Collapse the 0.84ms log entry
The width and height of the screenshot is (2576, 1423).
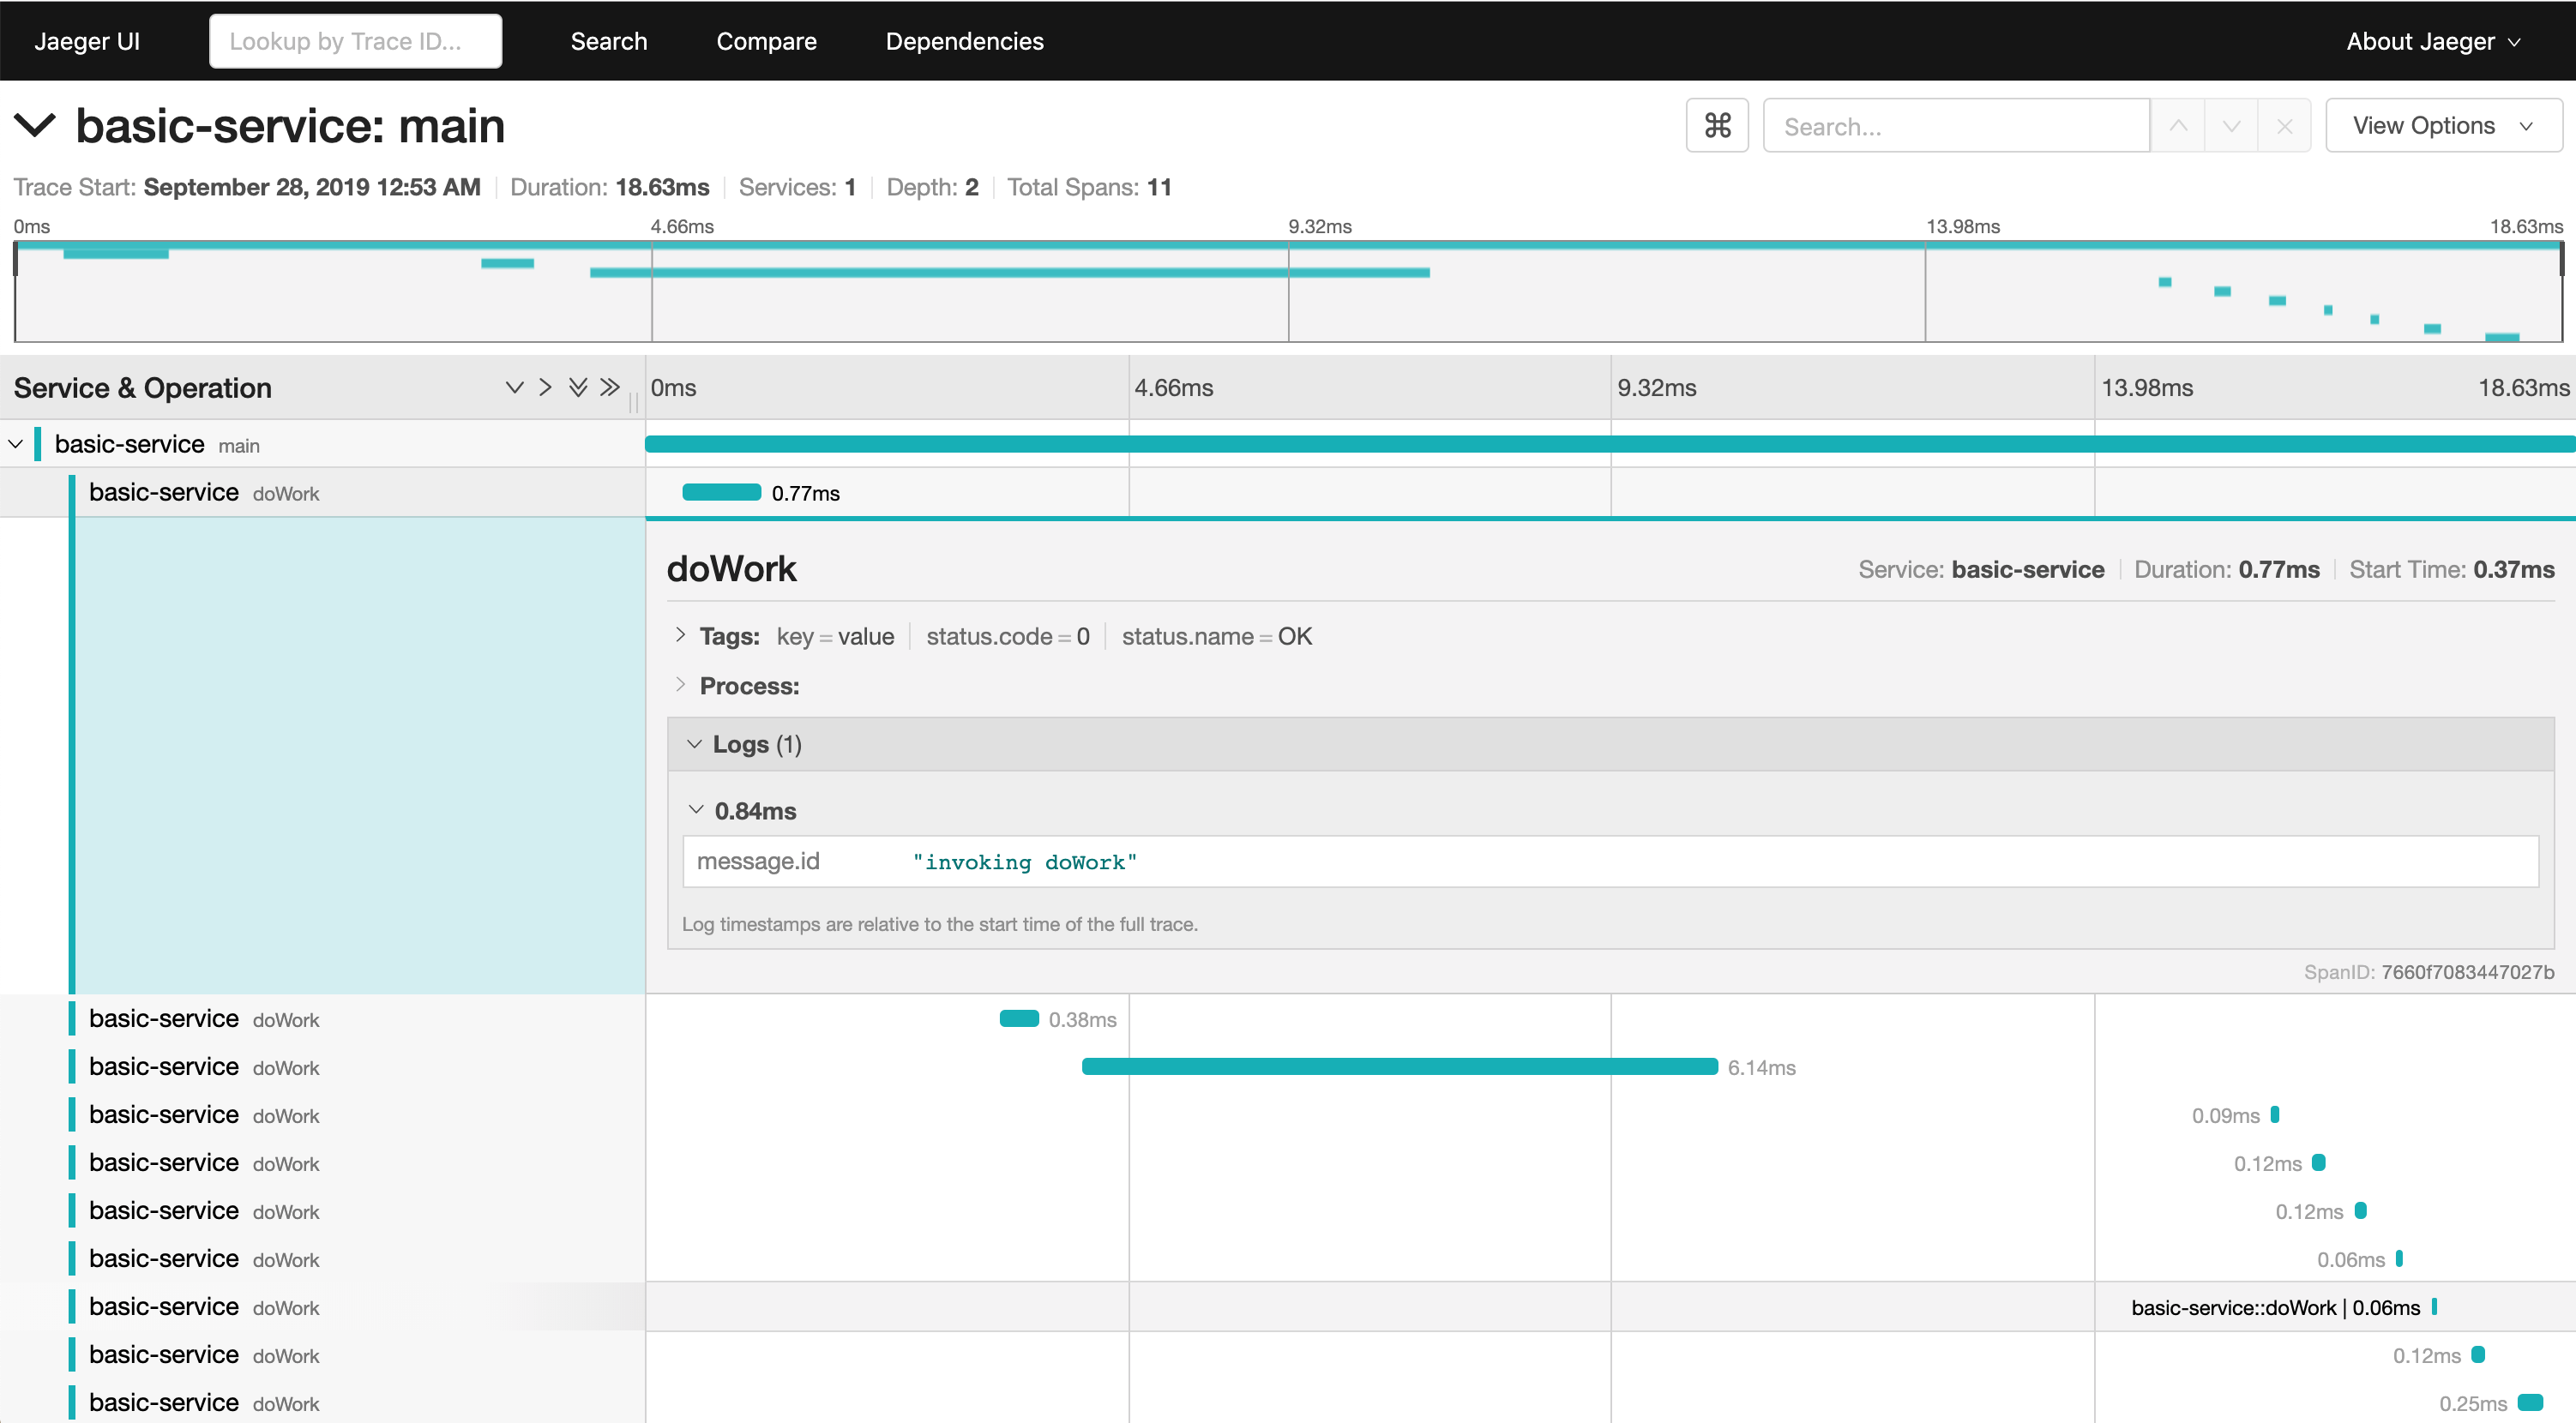[696, 810]
